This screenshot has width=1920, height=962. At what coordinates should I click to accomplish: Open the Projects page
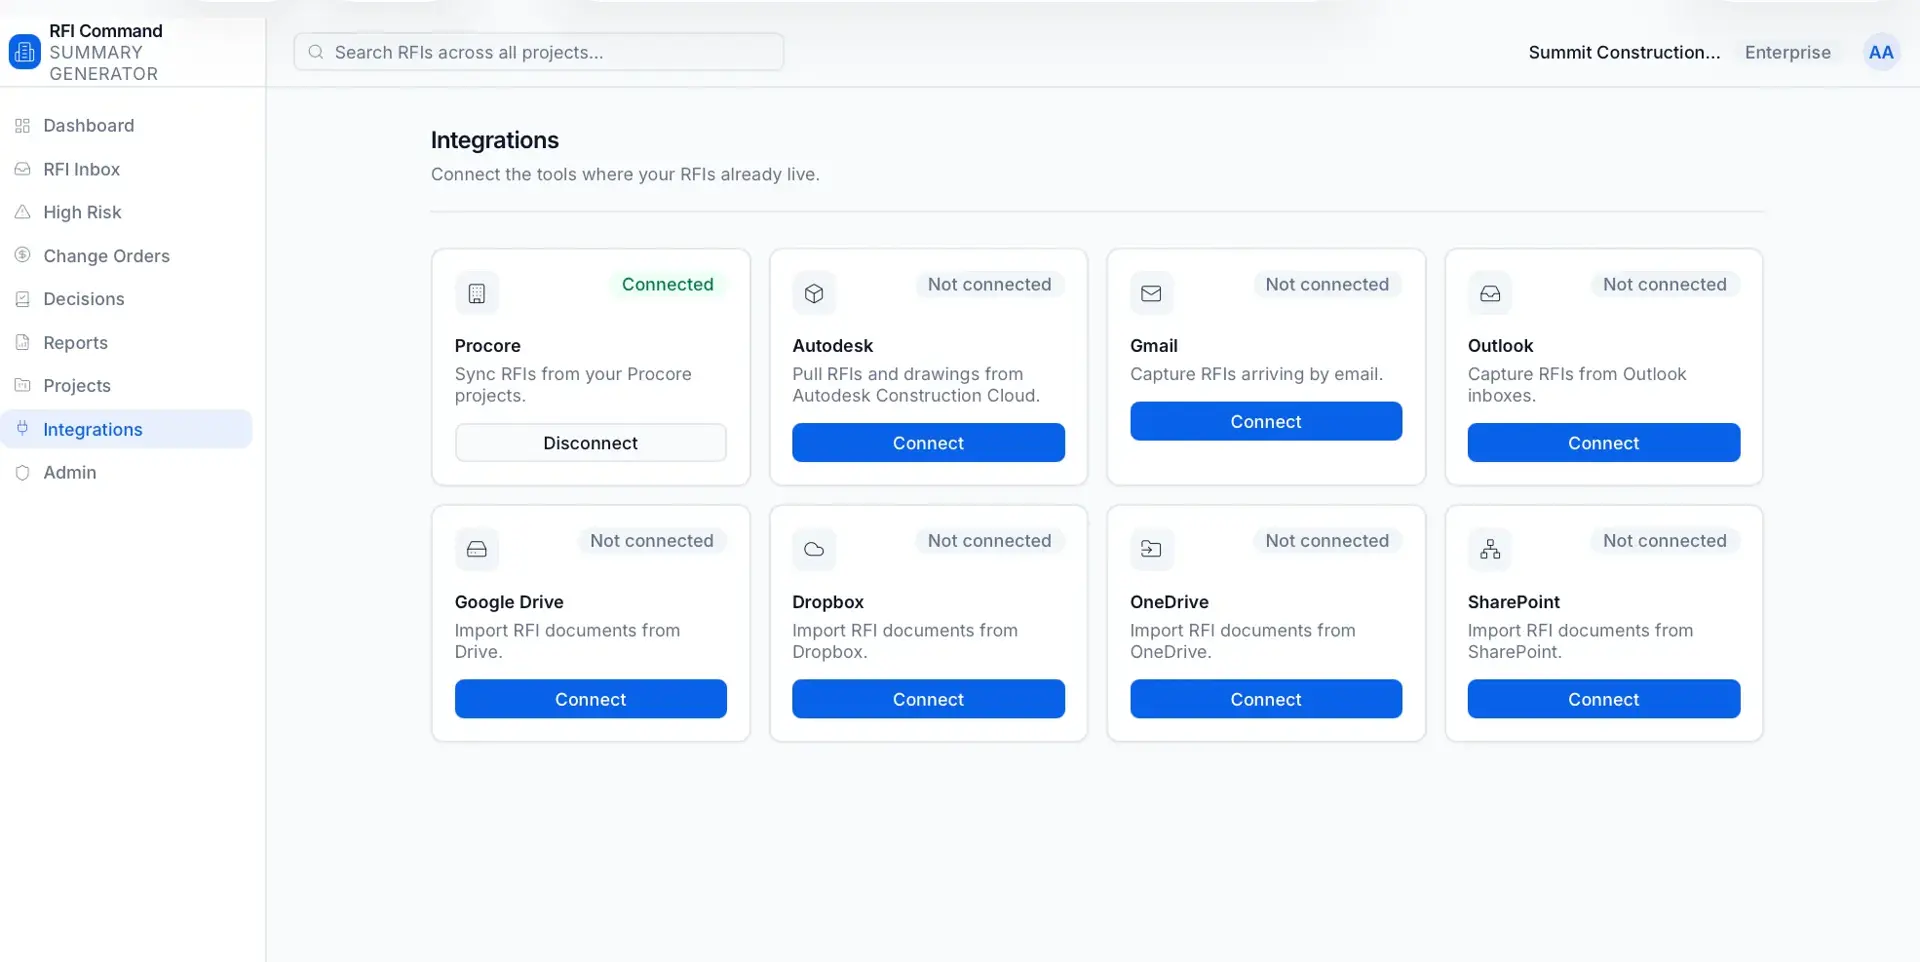[x=126, y=385]
